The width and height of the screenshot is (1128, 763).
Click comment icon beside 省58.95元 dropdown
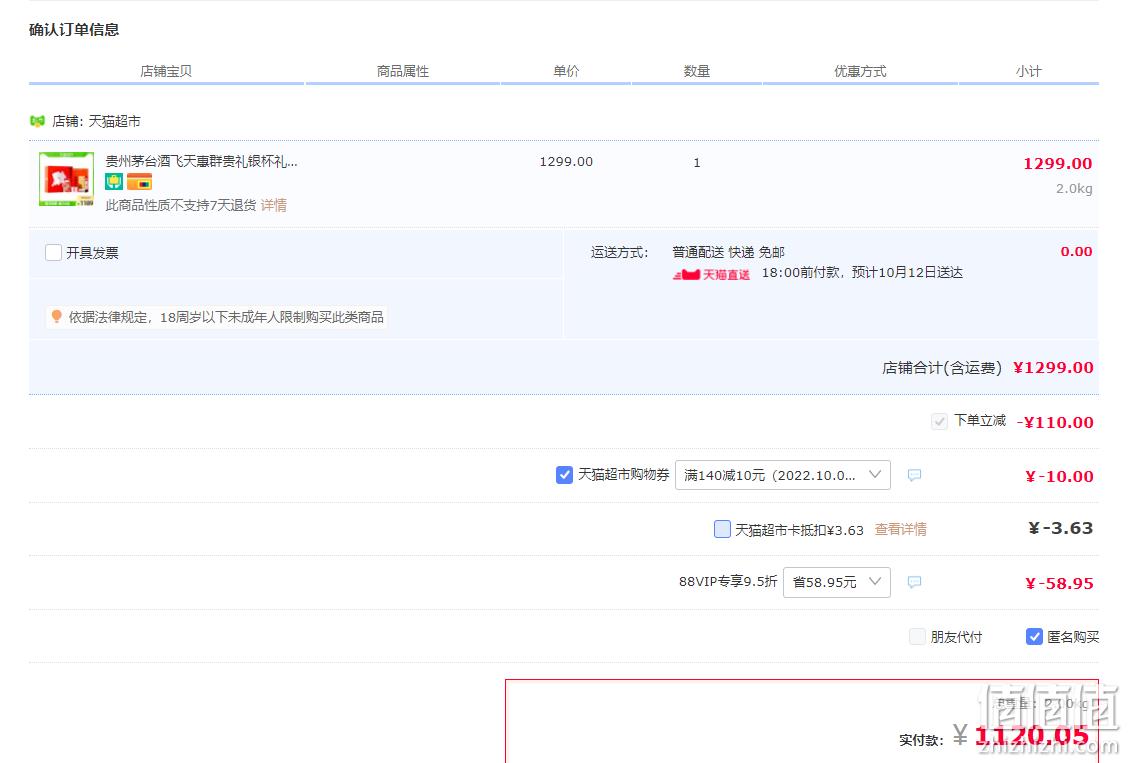914,582
